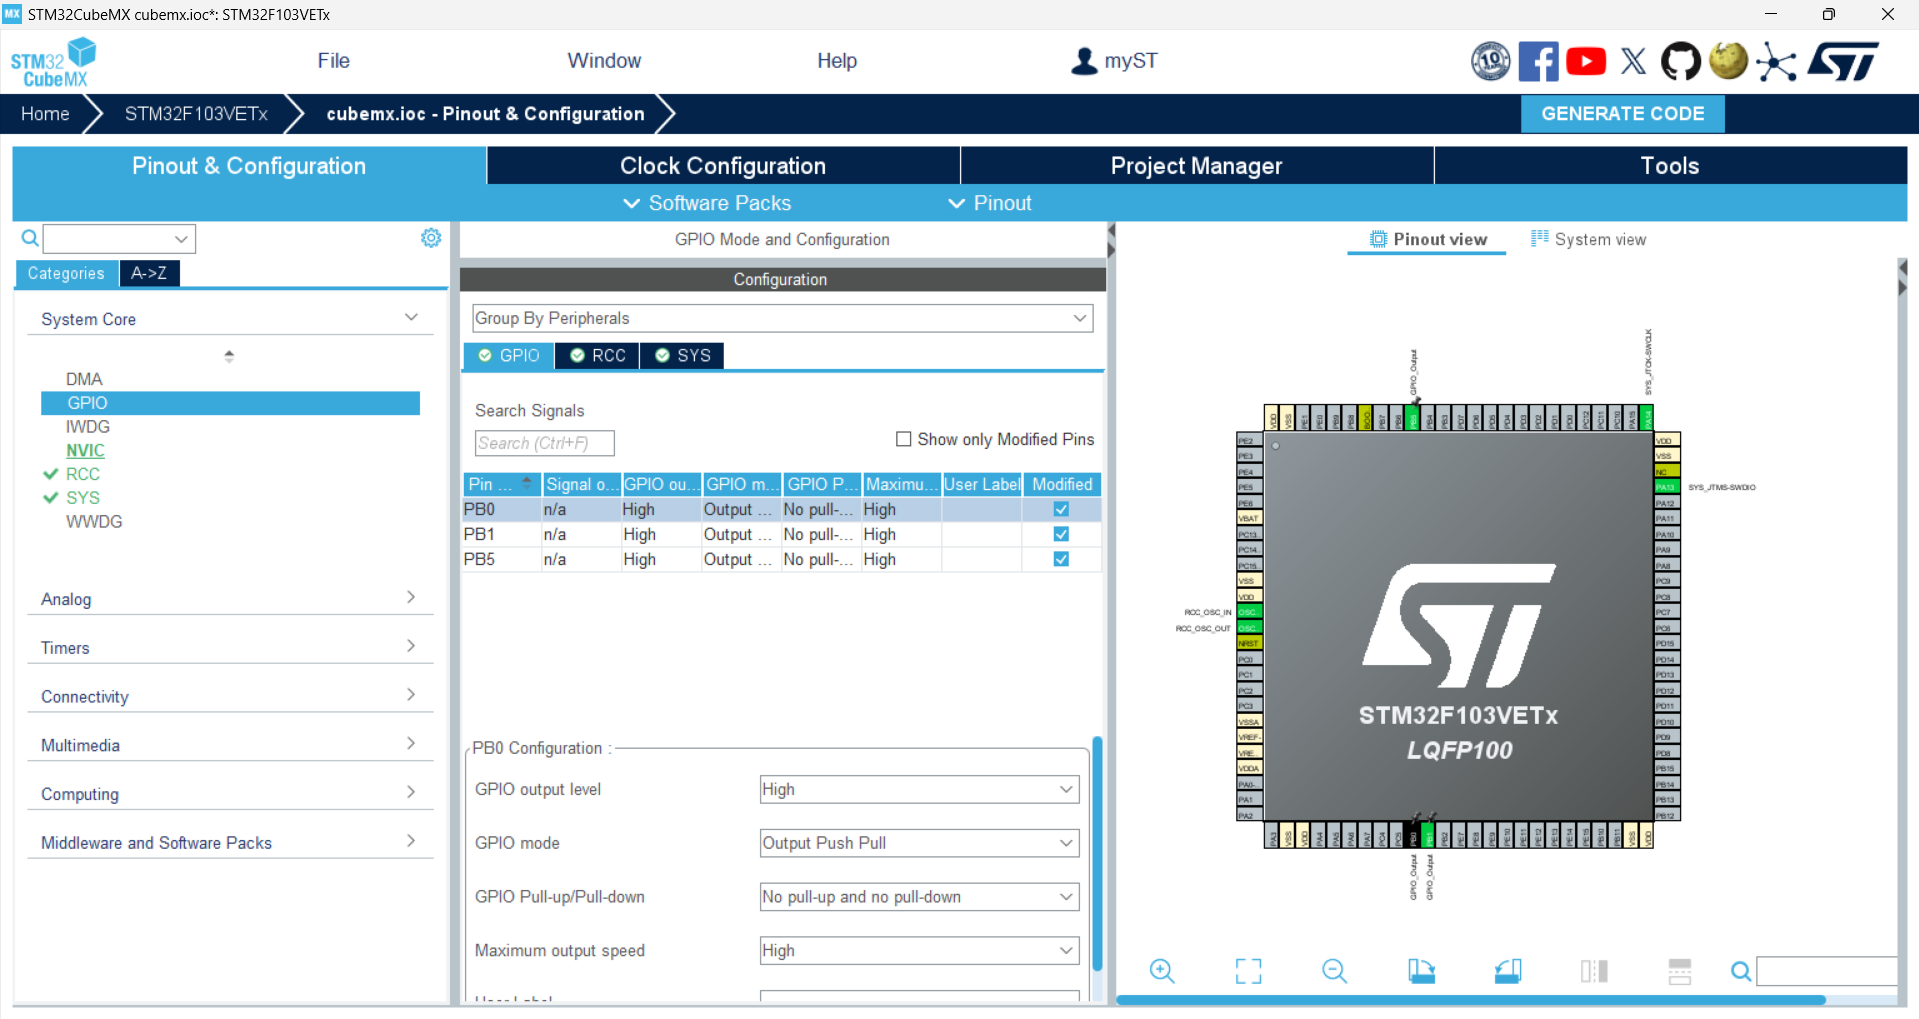Click the myST user icon

tap(1084, 61)
